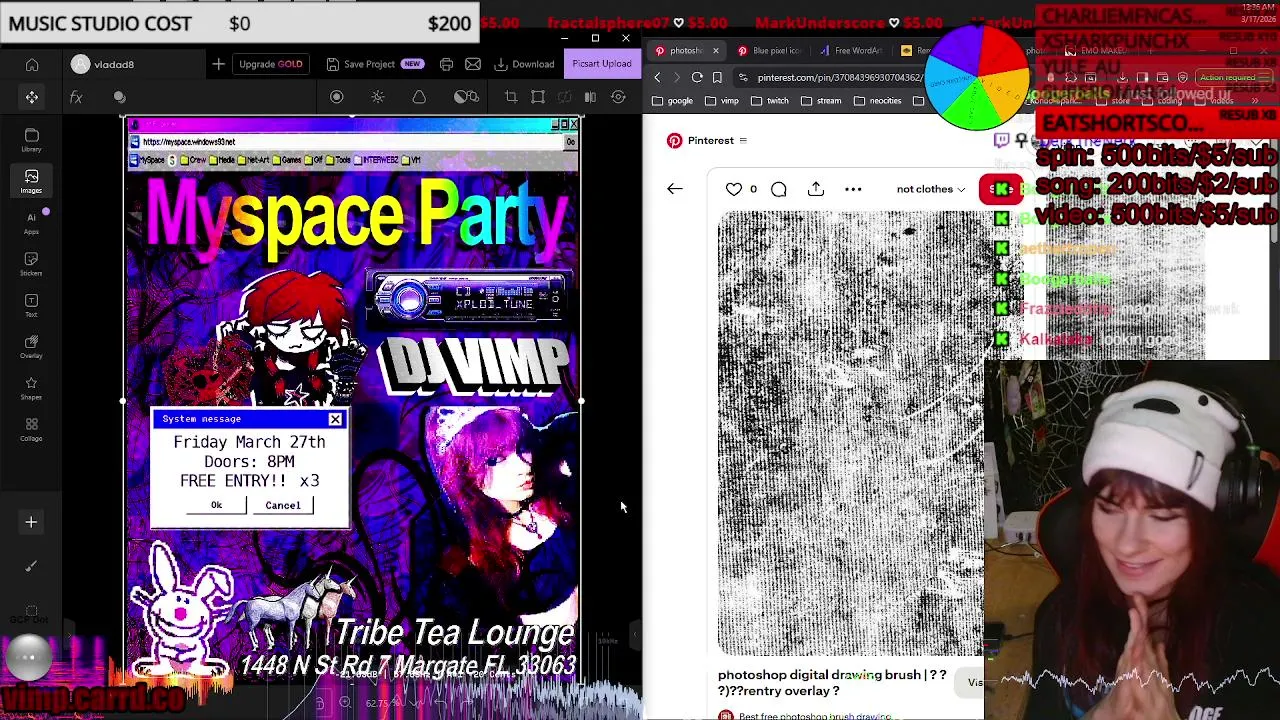The height and width of the screenshot is (720, 1280).
Task: Open the google bookmarks folder
Action: [672, 101]
